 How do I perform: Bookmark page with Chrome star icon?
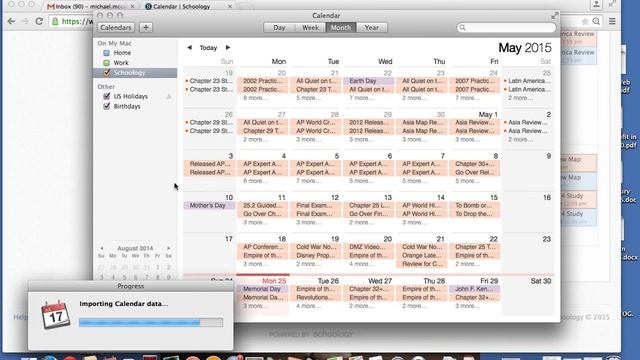click(585, 21)
